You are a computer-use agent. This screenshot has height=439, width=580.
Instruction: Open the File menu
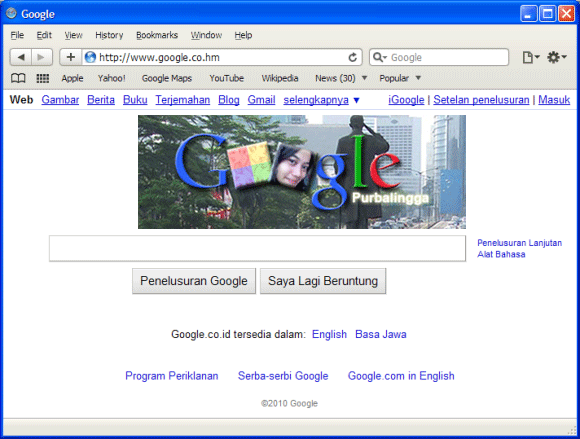[x=17, y=35]
